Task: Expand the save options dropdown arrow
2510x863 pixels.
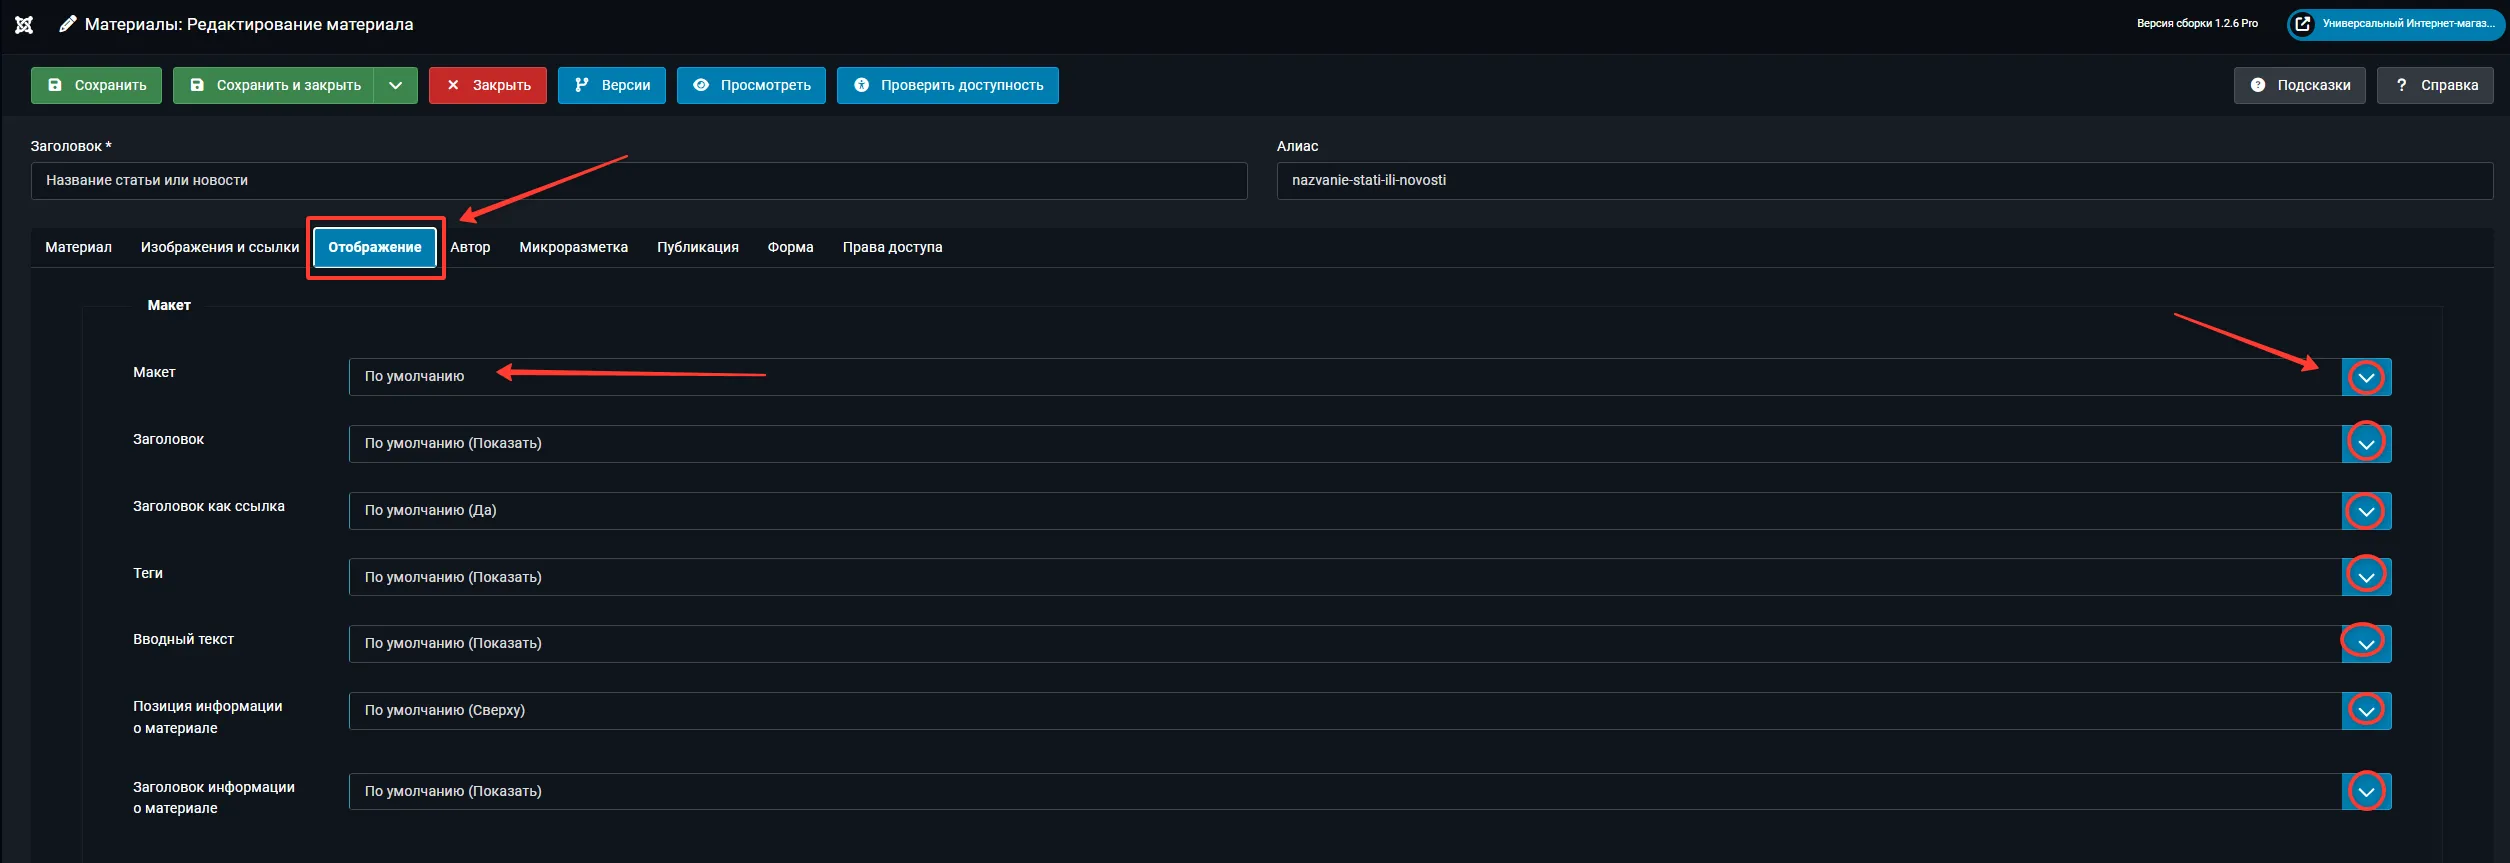Action: point(396,86)
